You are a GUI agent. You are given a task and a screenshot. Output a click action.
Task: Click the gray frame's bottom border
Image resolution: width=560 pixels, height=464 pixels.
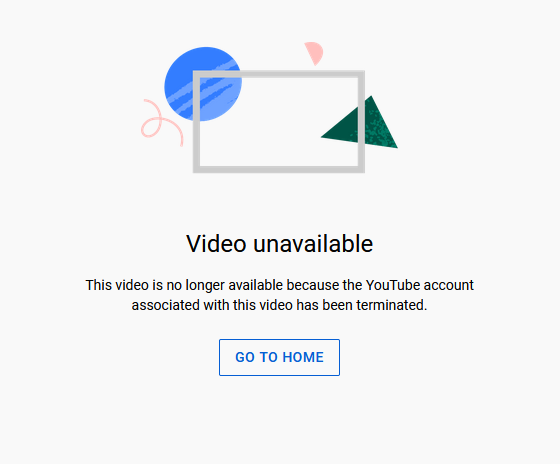[279, 169]
